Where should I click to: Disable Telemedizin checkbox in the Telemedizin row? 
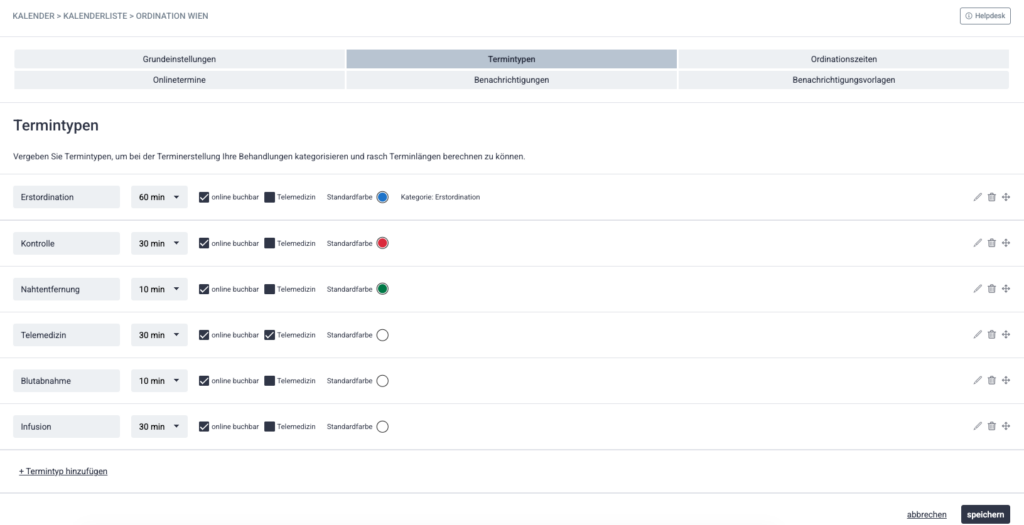point(270,335)
